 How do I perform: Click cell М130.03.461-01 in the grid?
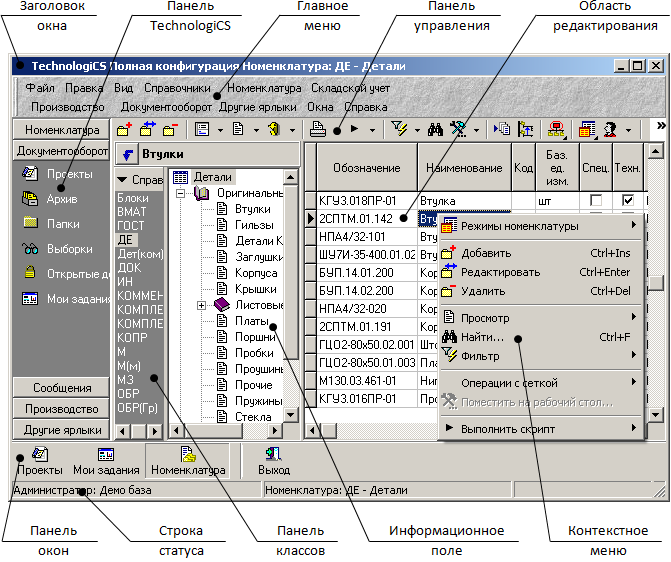(x=367, y=381)
